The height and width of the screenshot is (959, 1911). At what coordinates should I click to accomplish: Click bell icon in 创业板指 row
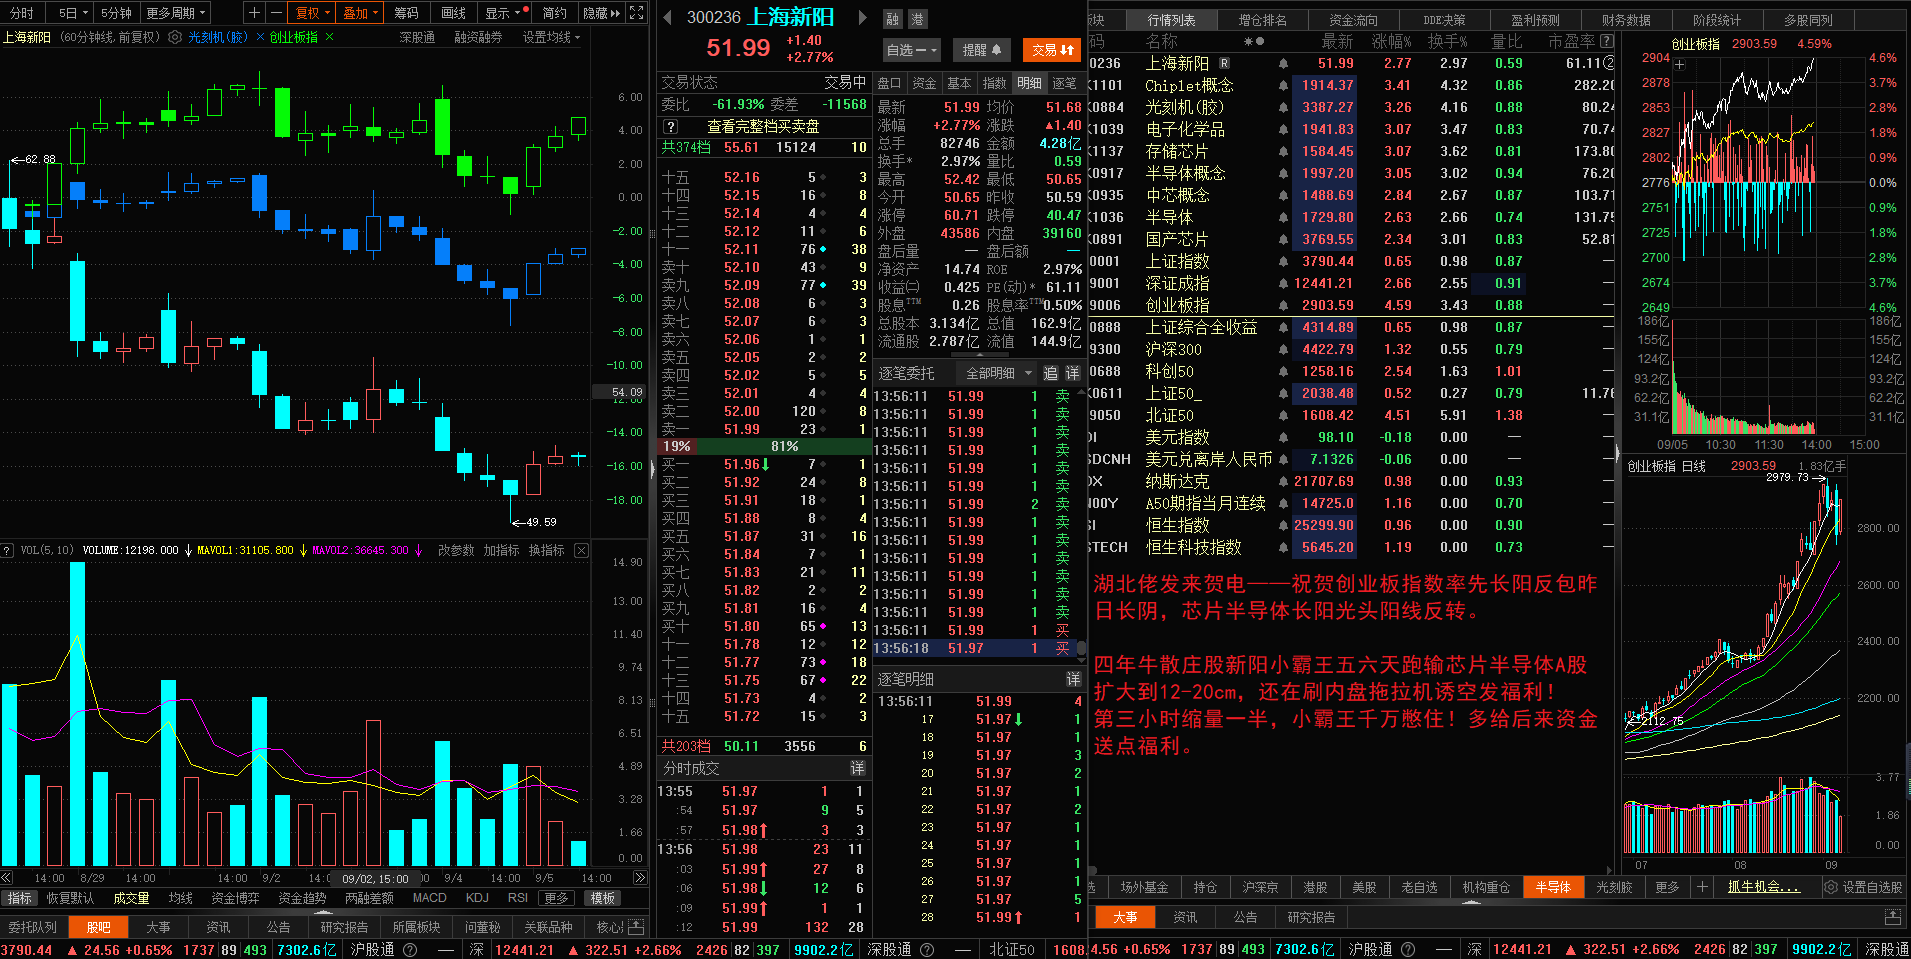coord(1283,305)
